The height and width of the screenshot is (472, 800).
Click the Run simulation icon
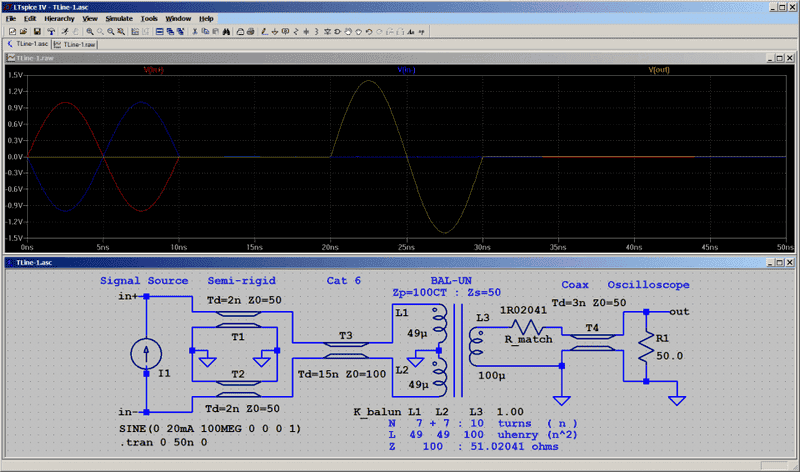(x=64, y=32)
